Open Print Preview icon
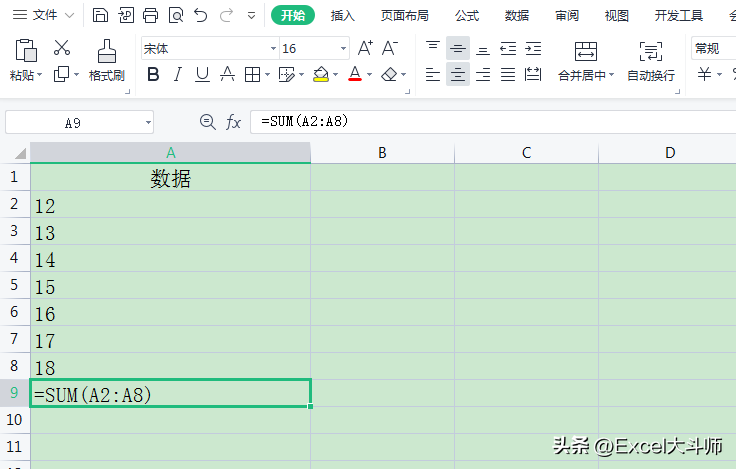 pos(176,15)
